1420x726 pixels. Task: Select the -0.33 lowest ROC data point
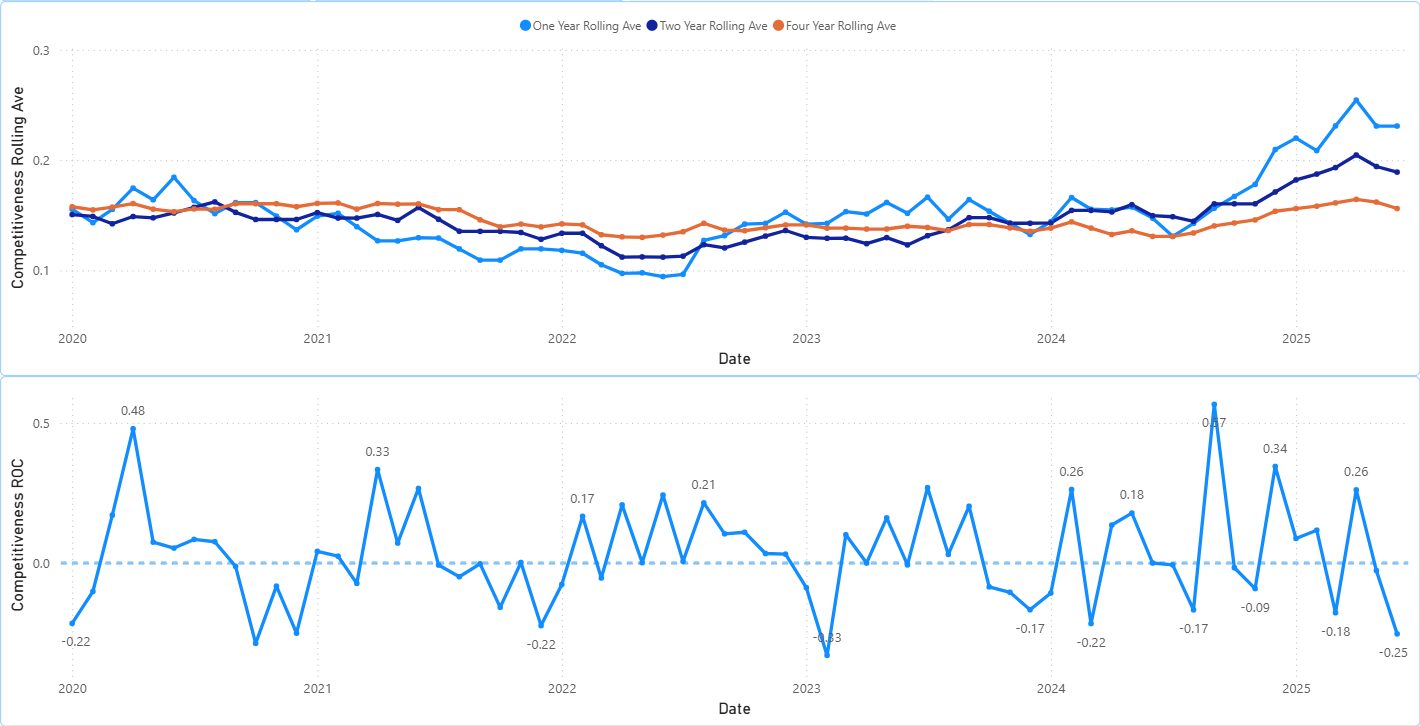827,655
